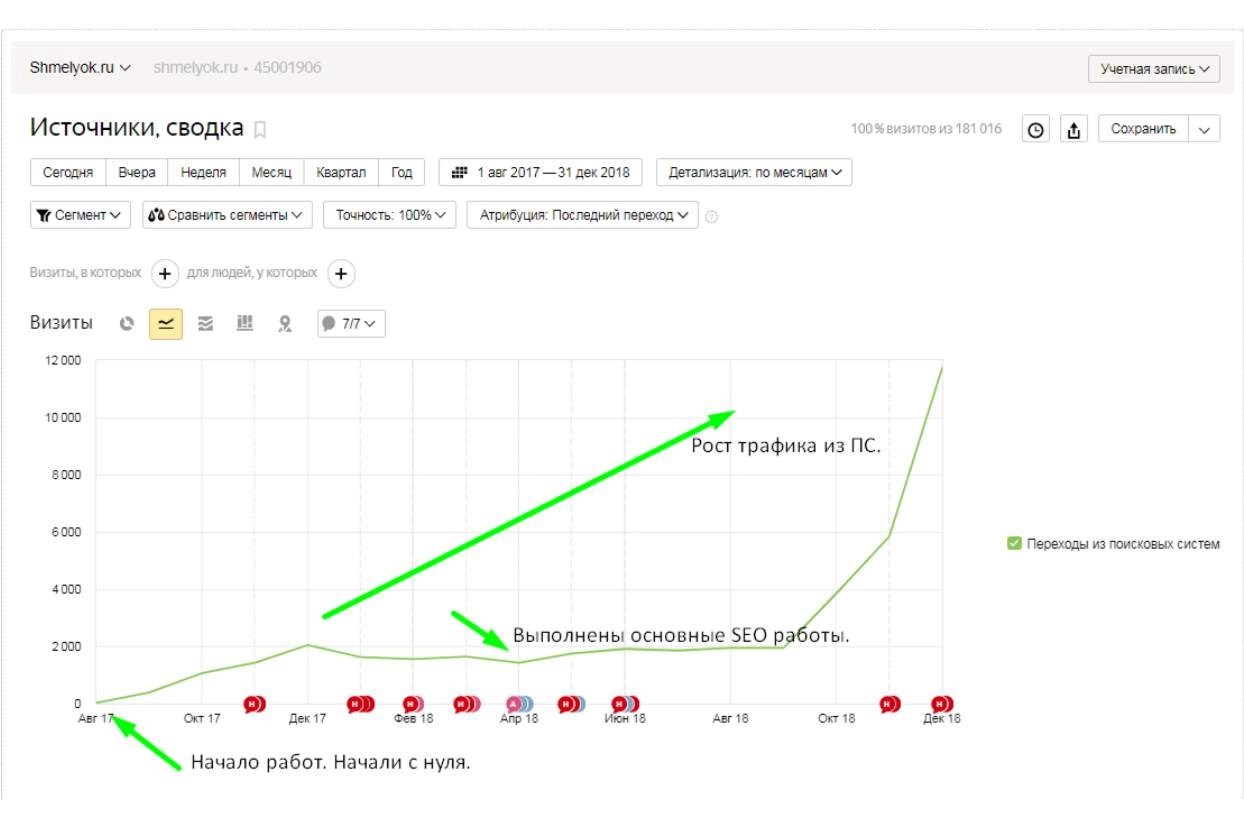Open the report history clock icon
1244x828 pixels.
pyautogui.click(x=1036, y=129)
